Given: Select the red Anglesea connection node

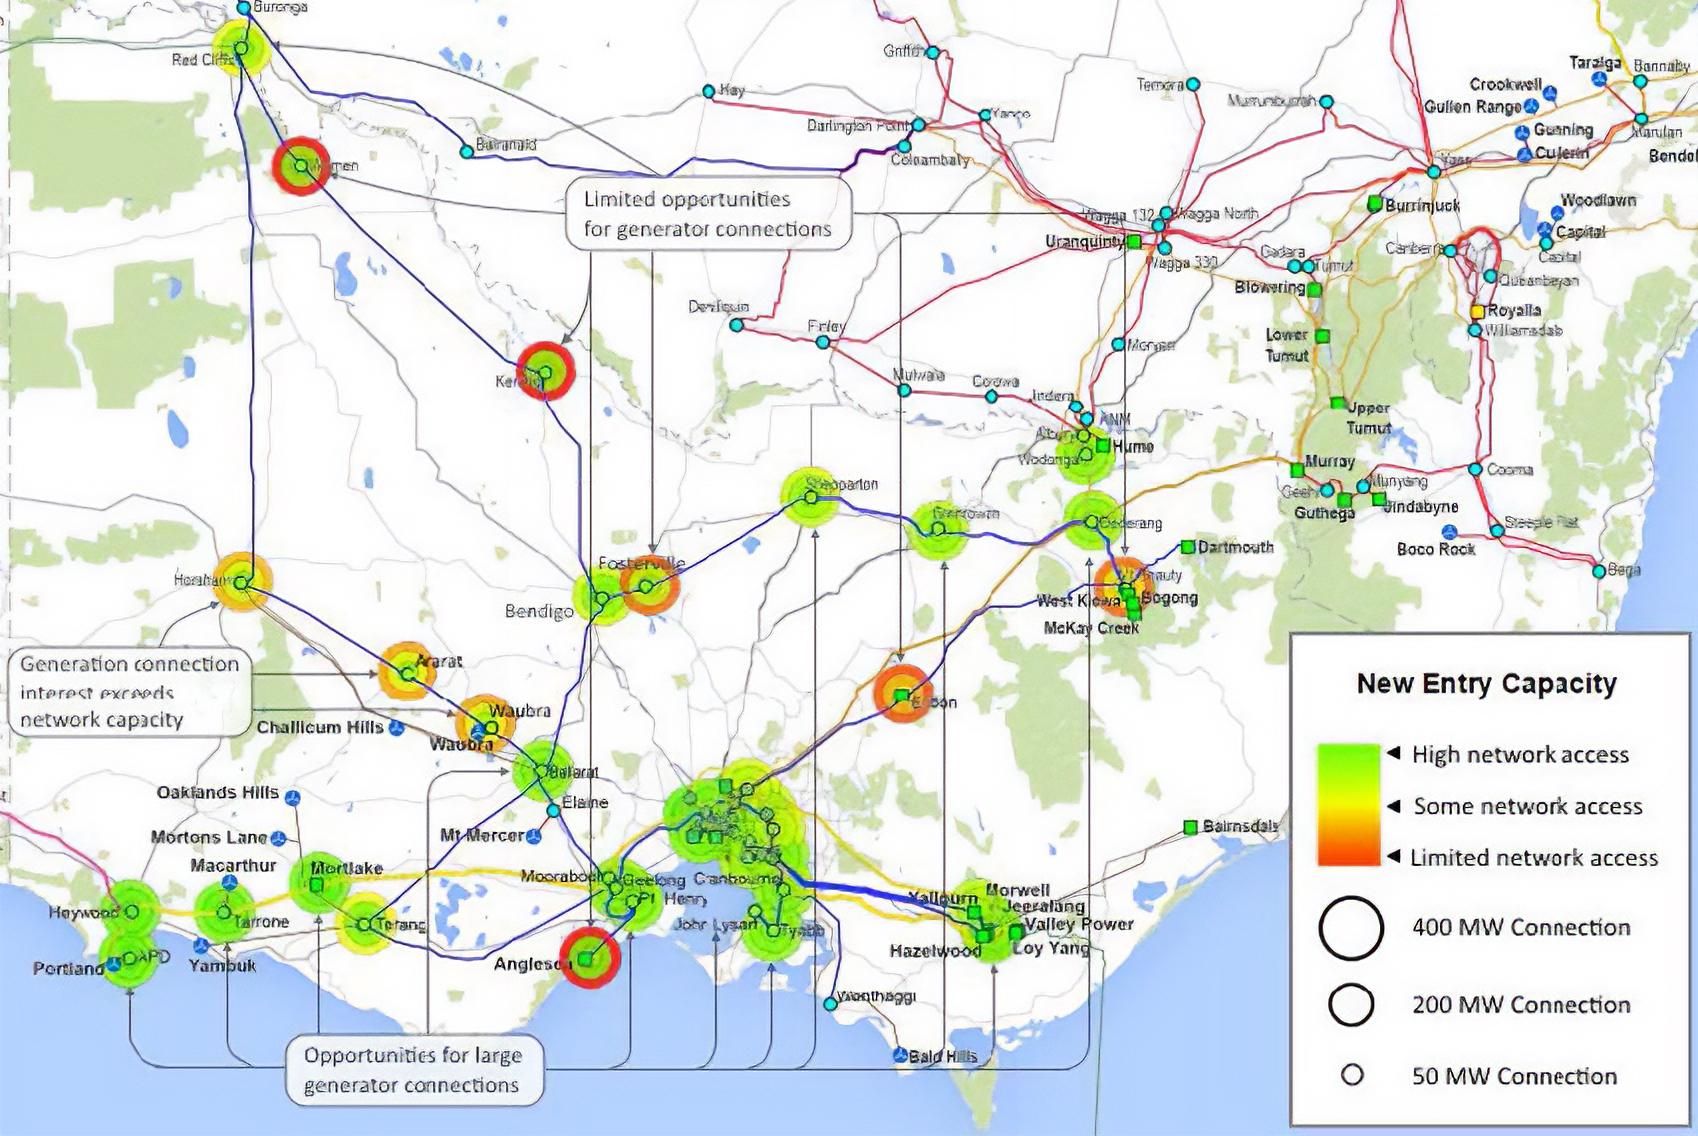Looking at the screenshot, I should pyautogui.click(x=588, y=957).
